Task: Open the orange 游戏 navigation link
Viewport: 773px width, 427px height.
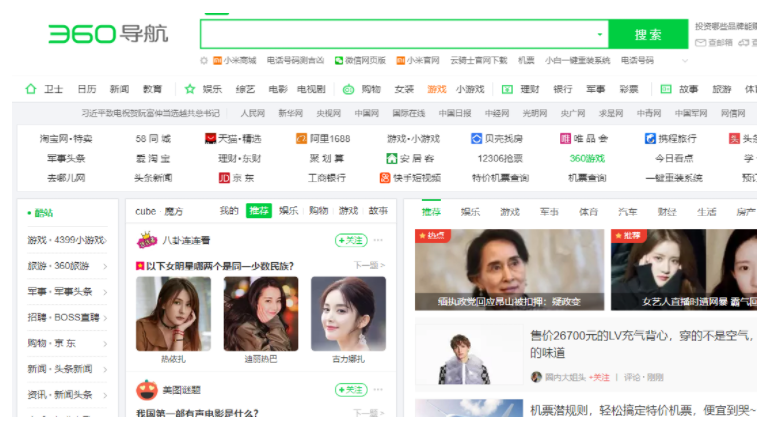Action: pyautogui.click(x=436, y=89)
